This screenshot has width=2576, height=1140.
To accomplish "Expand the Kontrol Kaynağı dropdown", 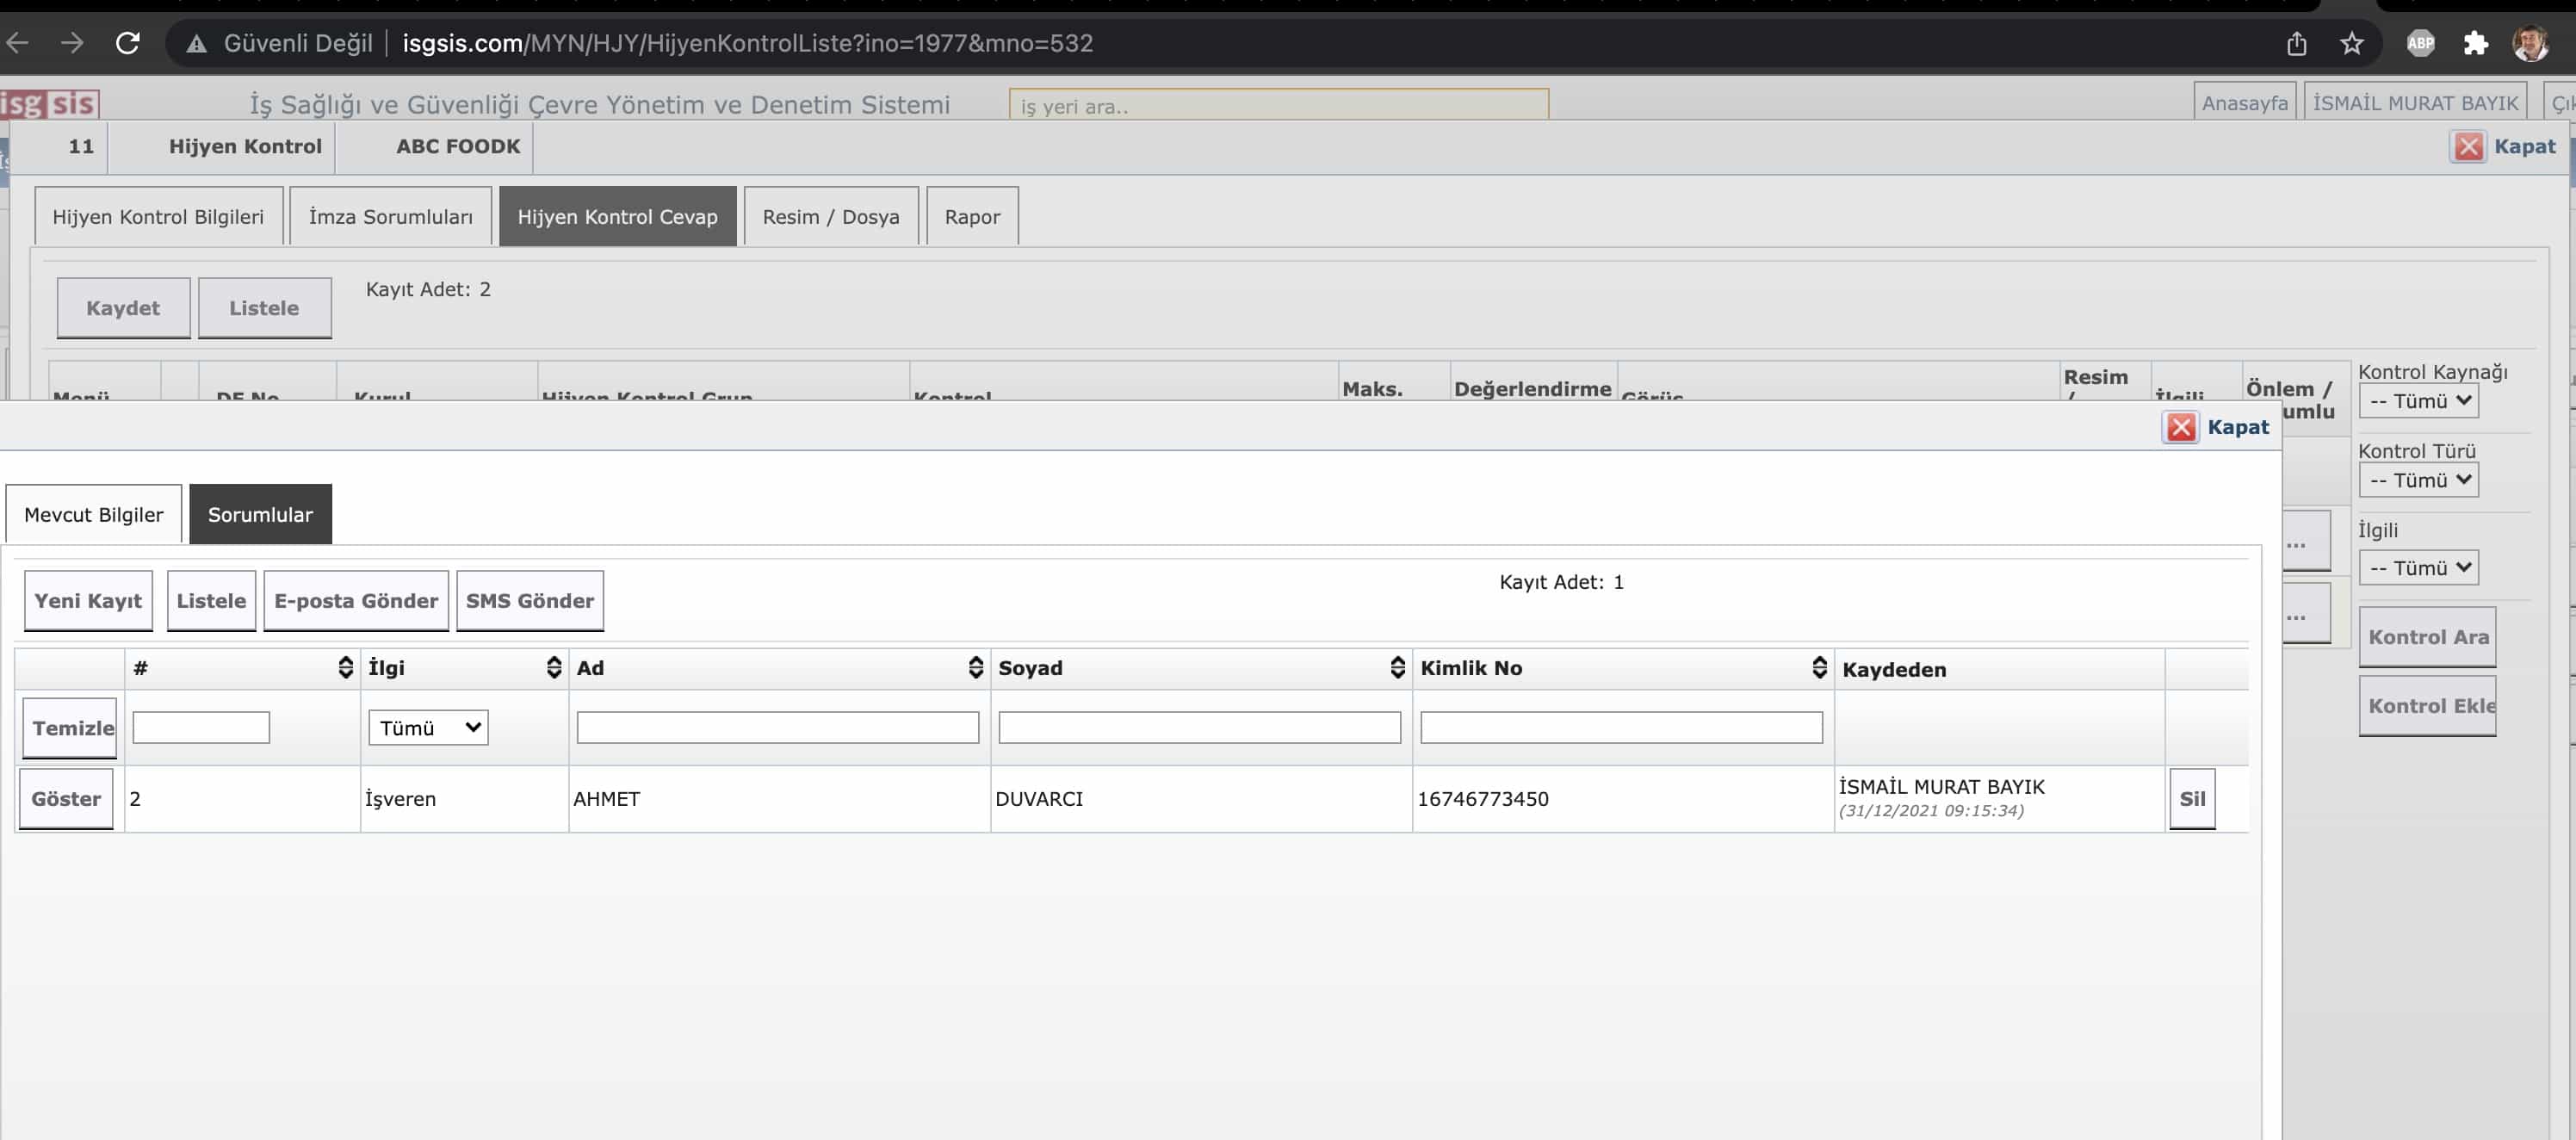I will pyautogui.click(x=2418, y=401).
